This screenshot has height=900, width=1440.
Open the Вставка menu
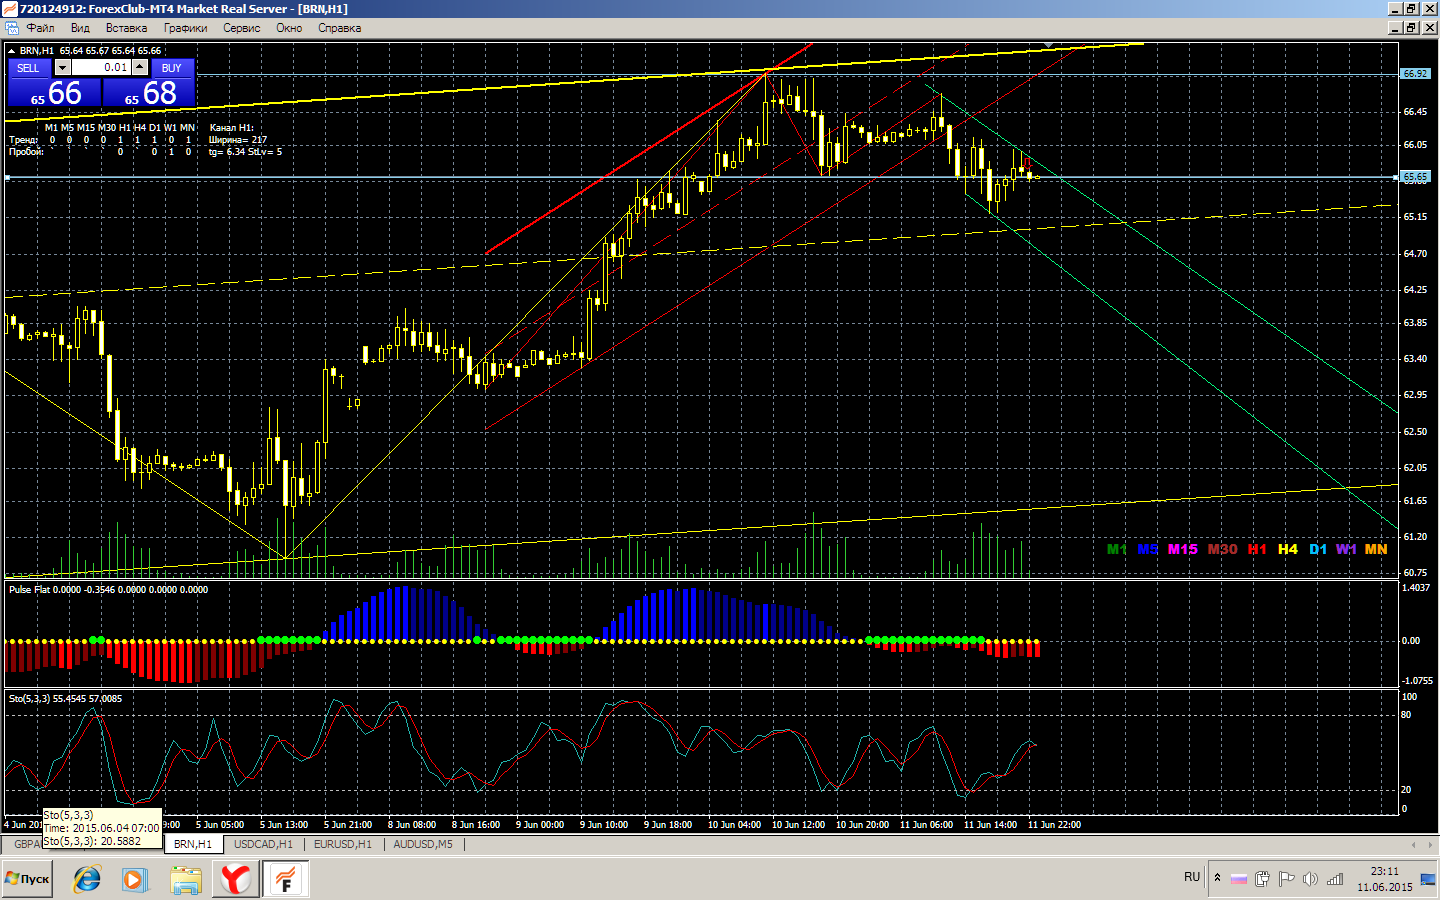coord(126,28)
